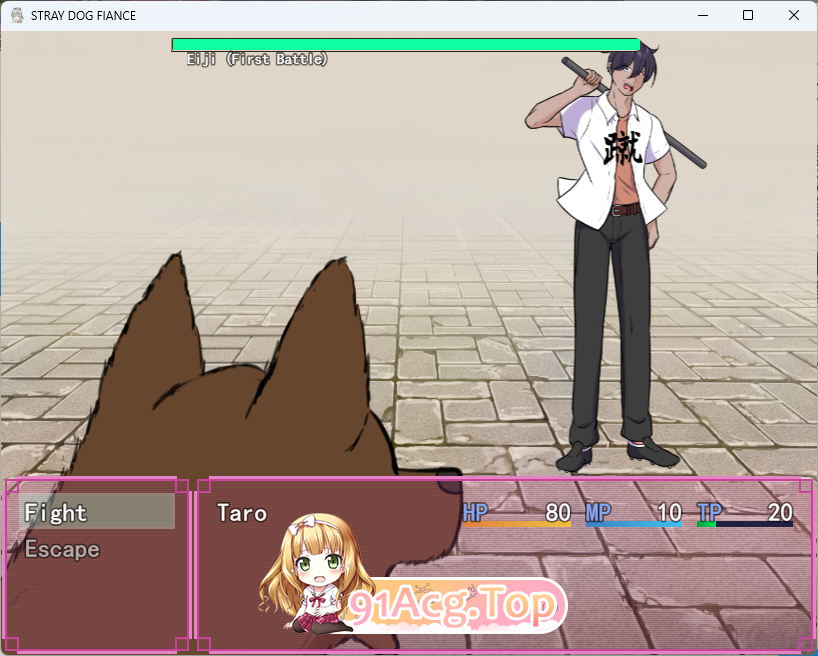Click the enemy's green health bar
818x656 pixels.
pos(405,45)
